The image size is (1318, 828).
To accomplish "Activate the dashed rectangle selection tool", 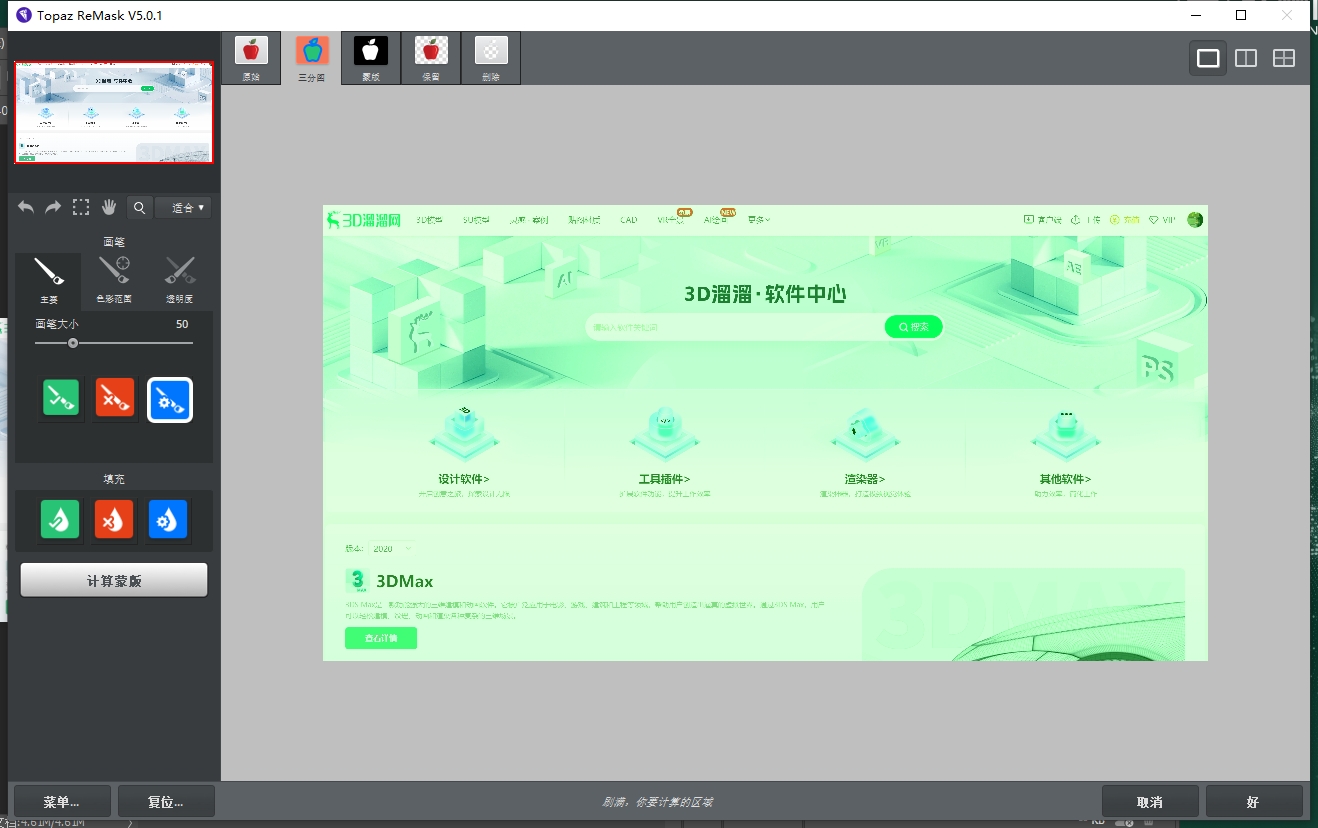I will click(x=81, y=207).
